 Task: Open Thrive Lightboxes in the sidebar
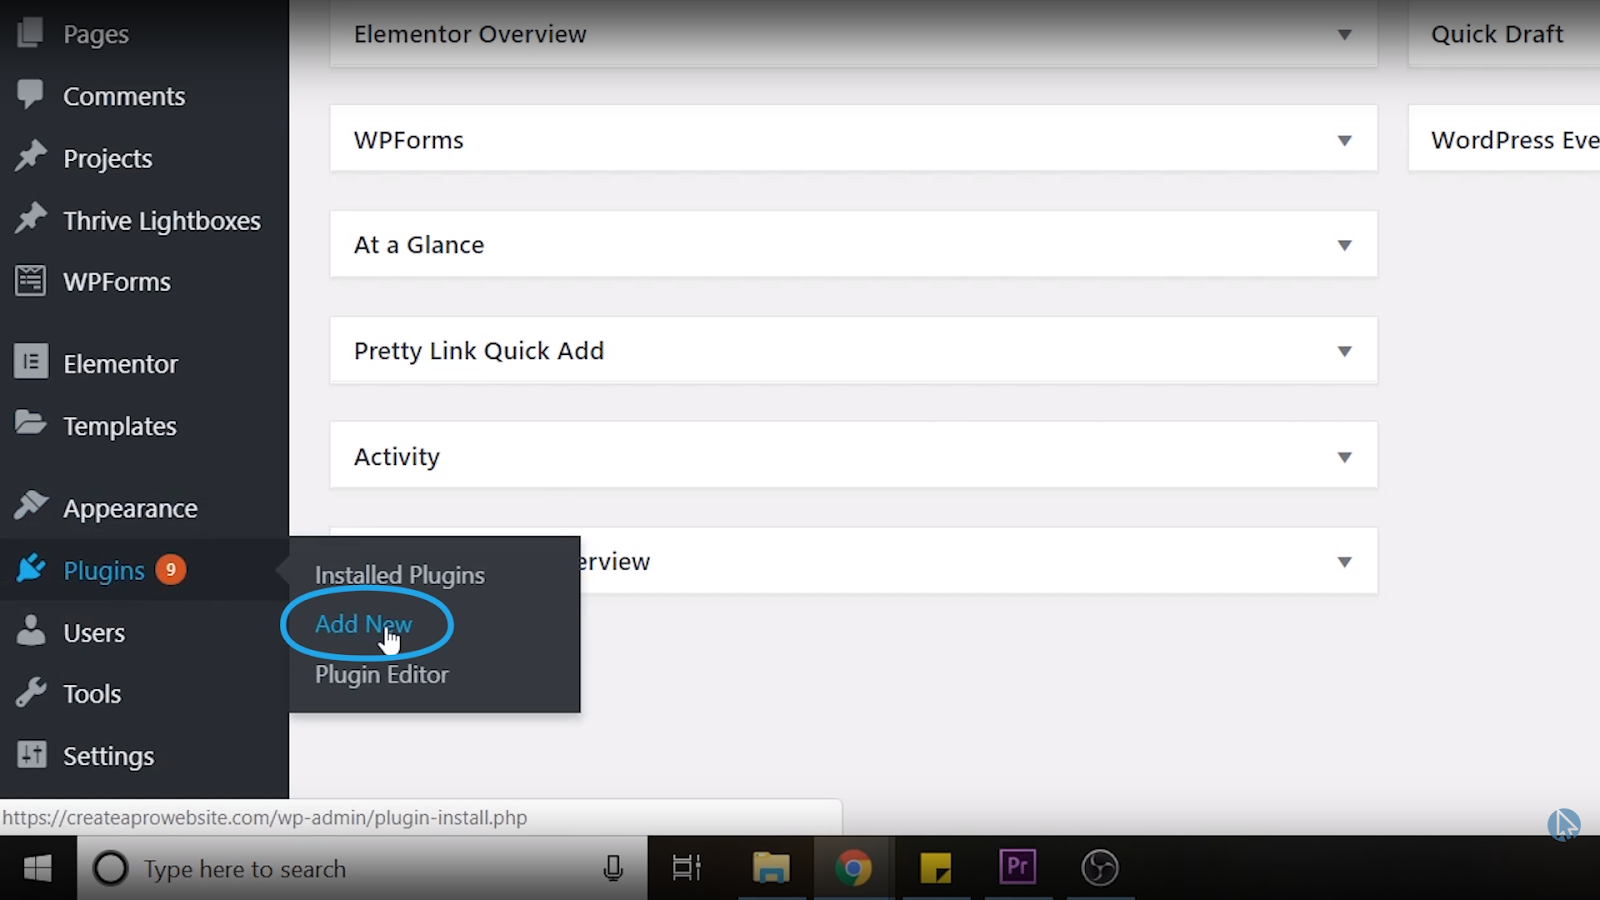162,221
